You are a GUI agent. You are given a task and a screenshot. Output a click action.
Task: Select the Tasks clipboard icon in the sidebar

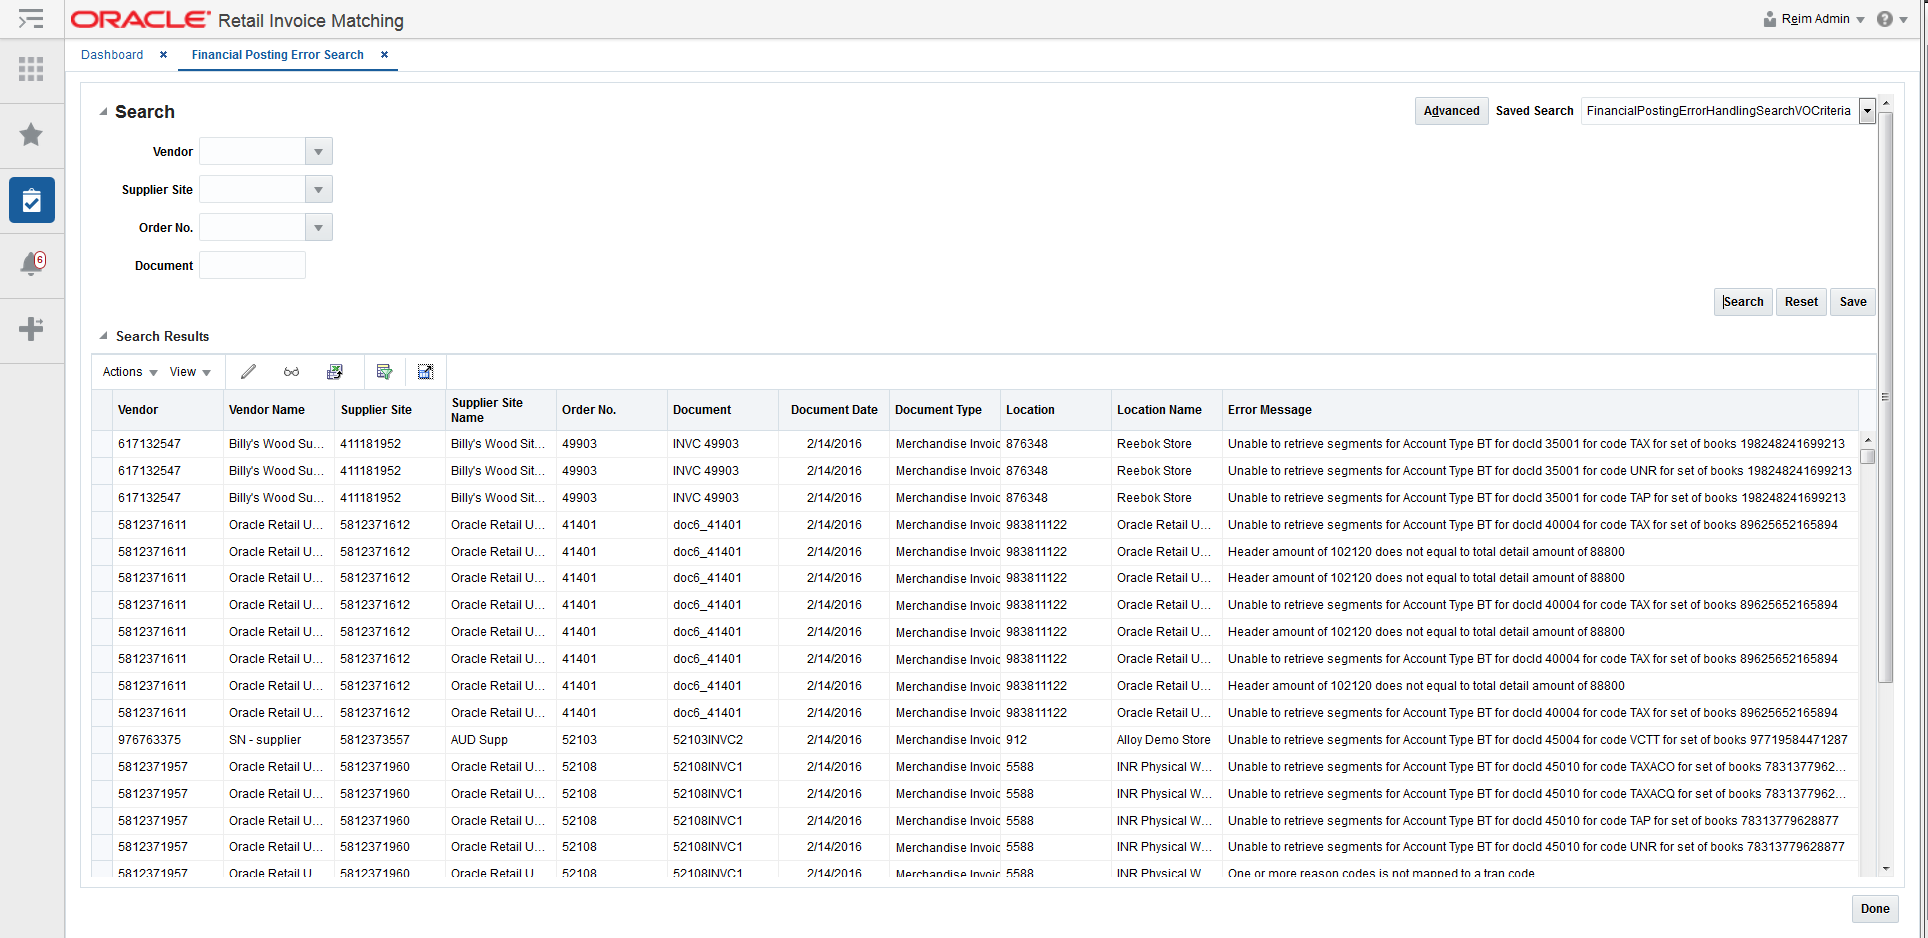pos(31,200)
